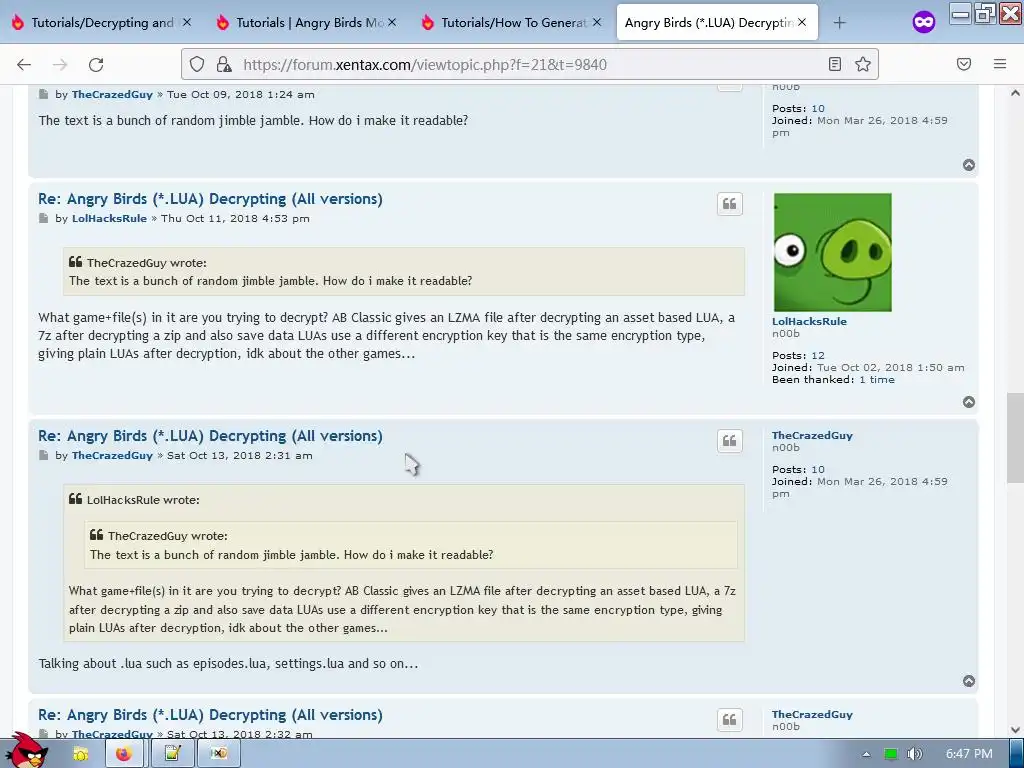Open the Angry Birds start button
Image resolution: width=1024 pixels, height=768 pixels.
27,751
